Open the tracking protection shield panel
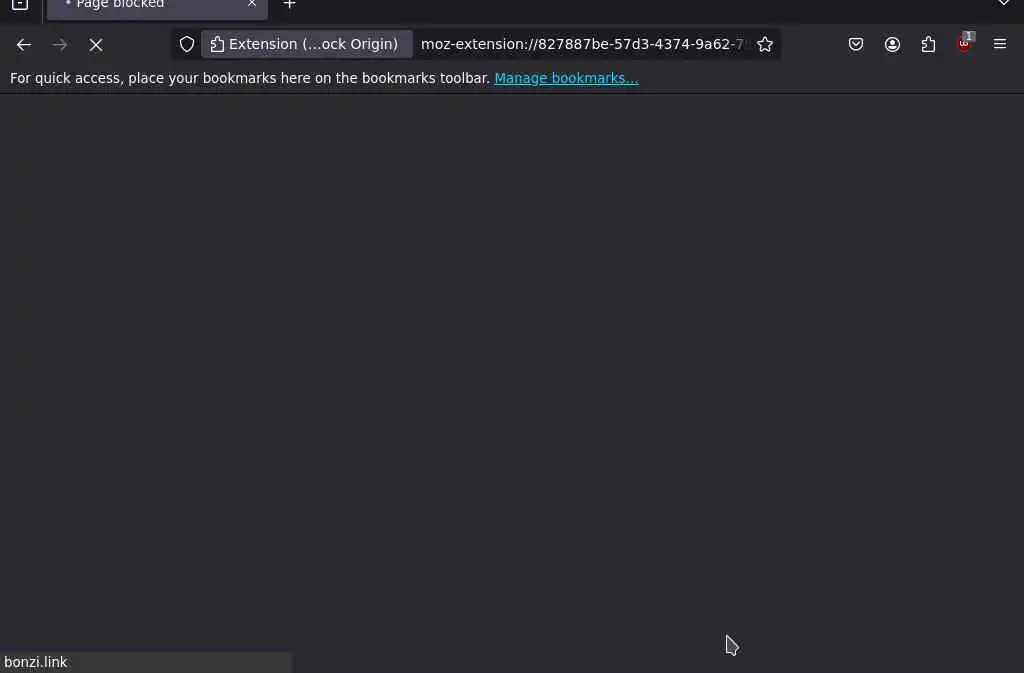The image size is (1024, 673). (x=187, y=44)
